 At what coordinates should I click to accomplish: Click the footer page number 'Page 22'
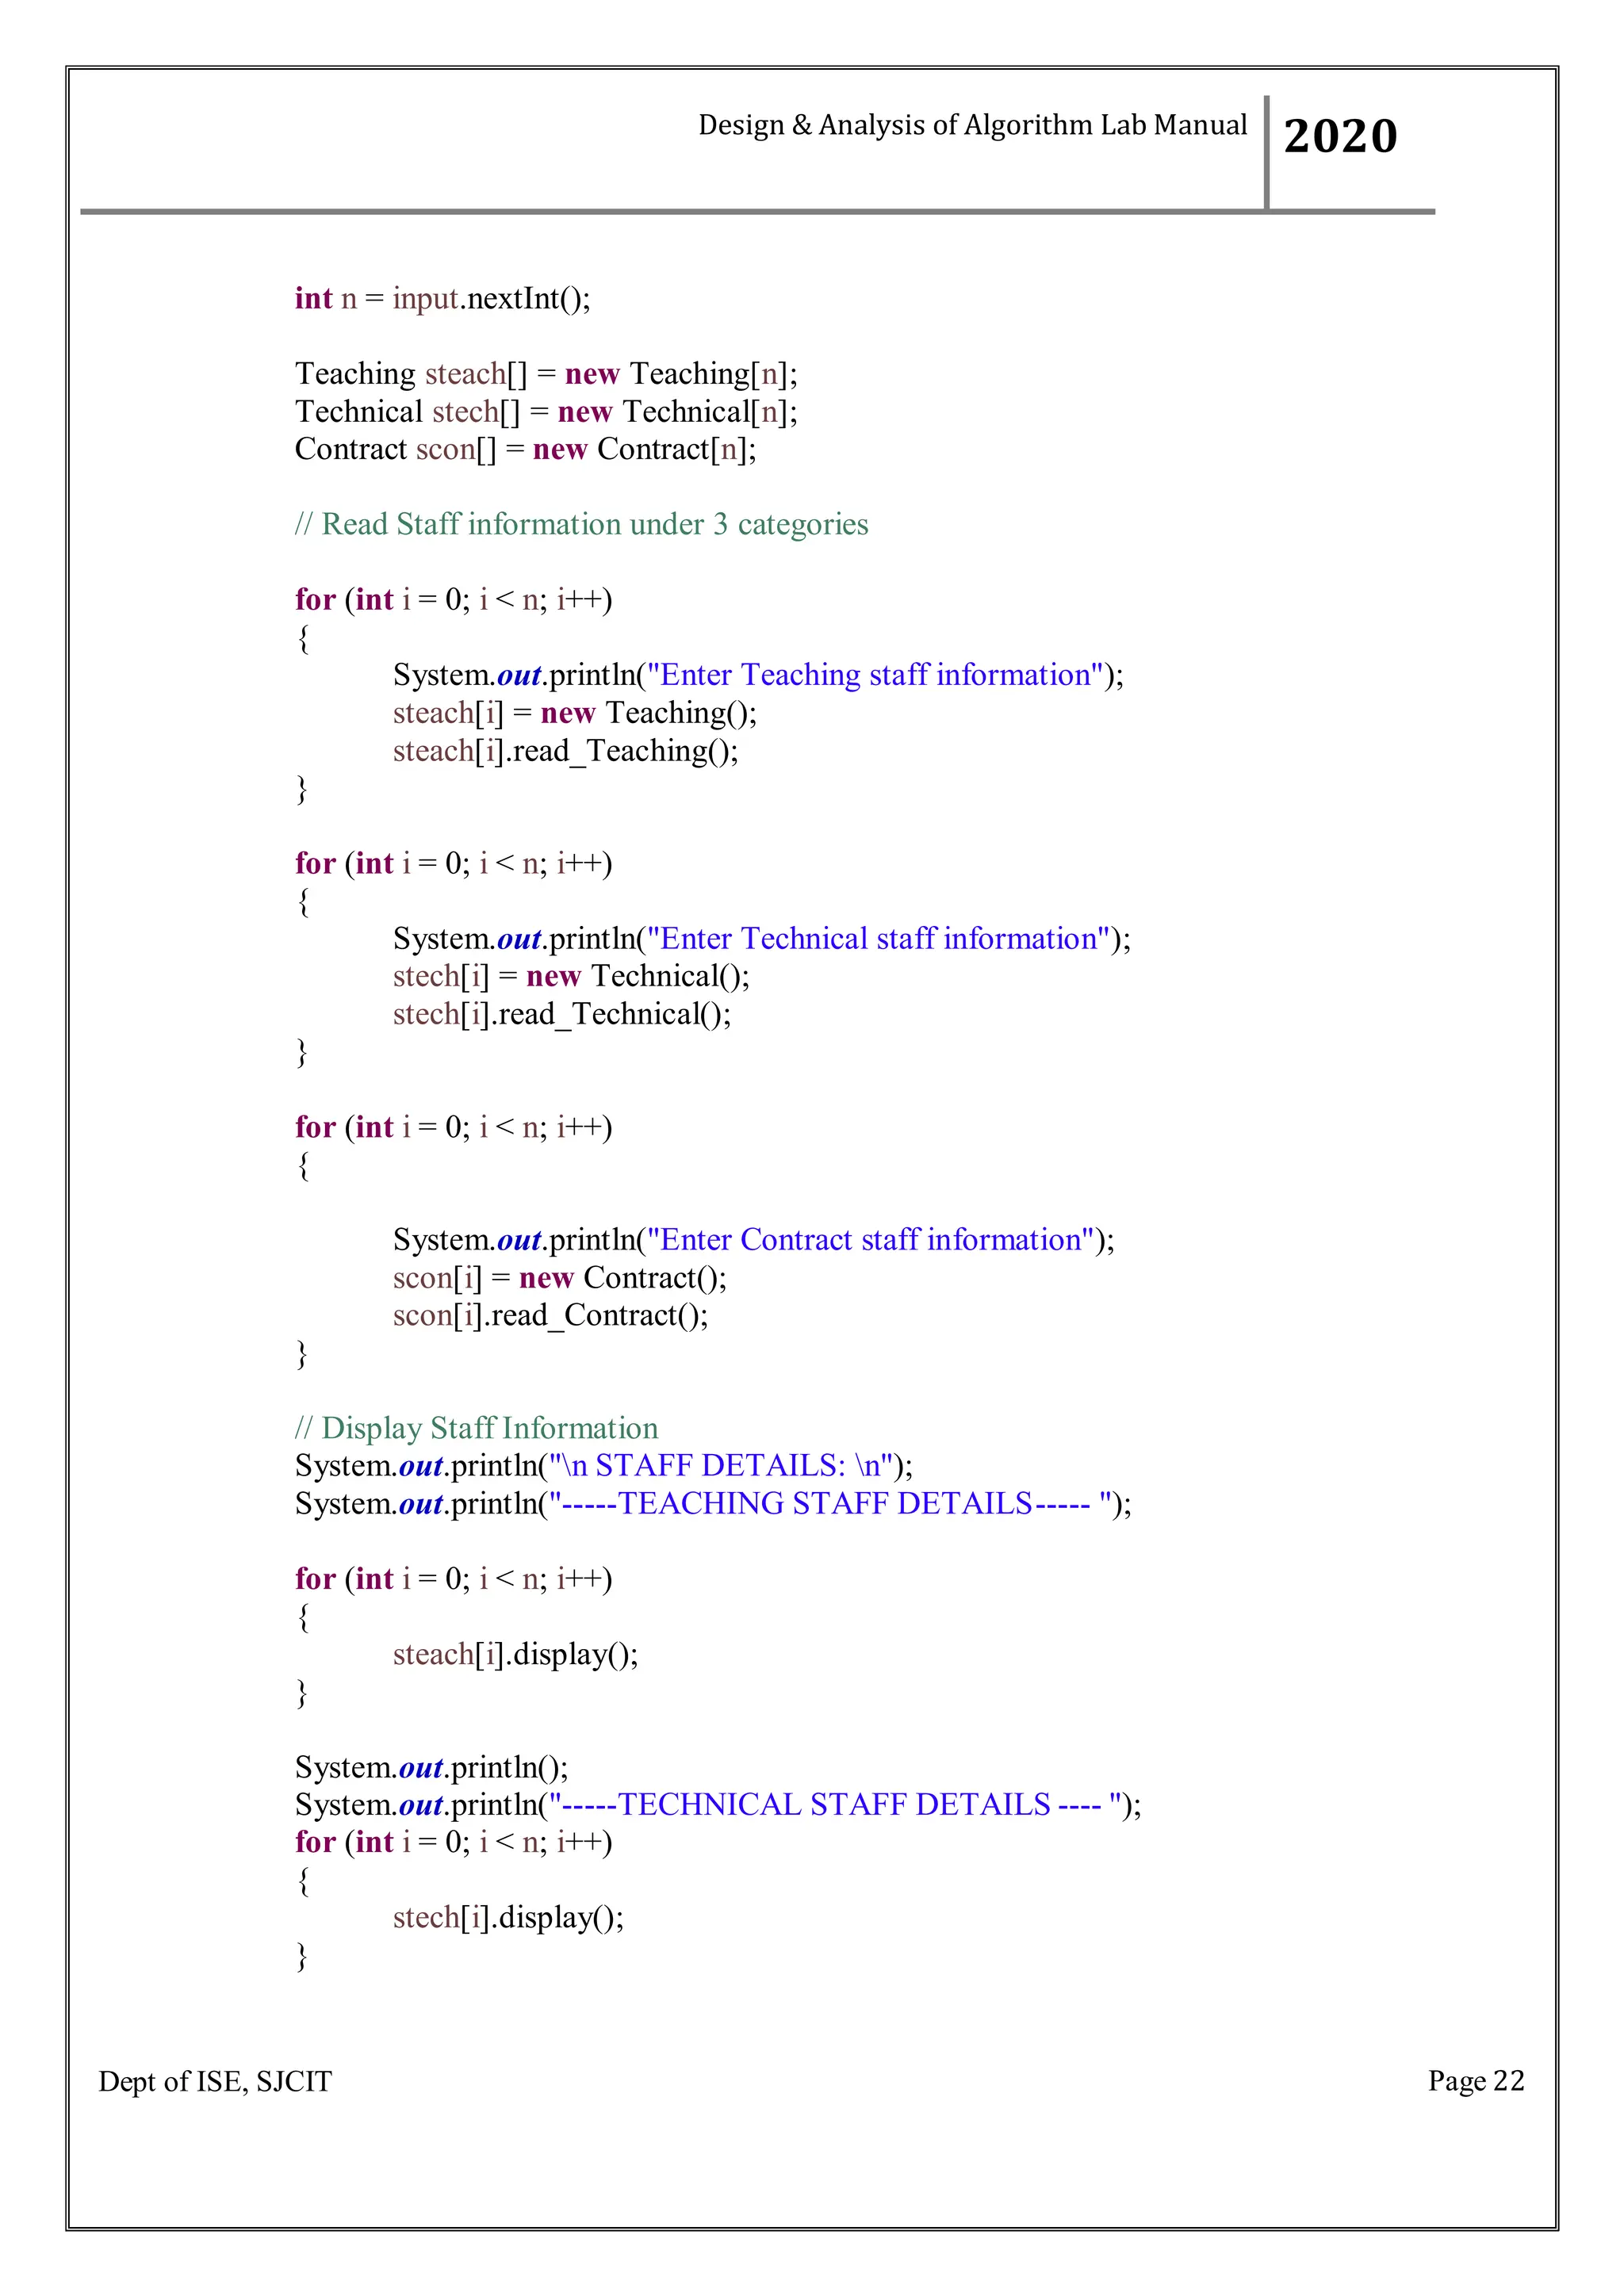[1476, 2081]
